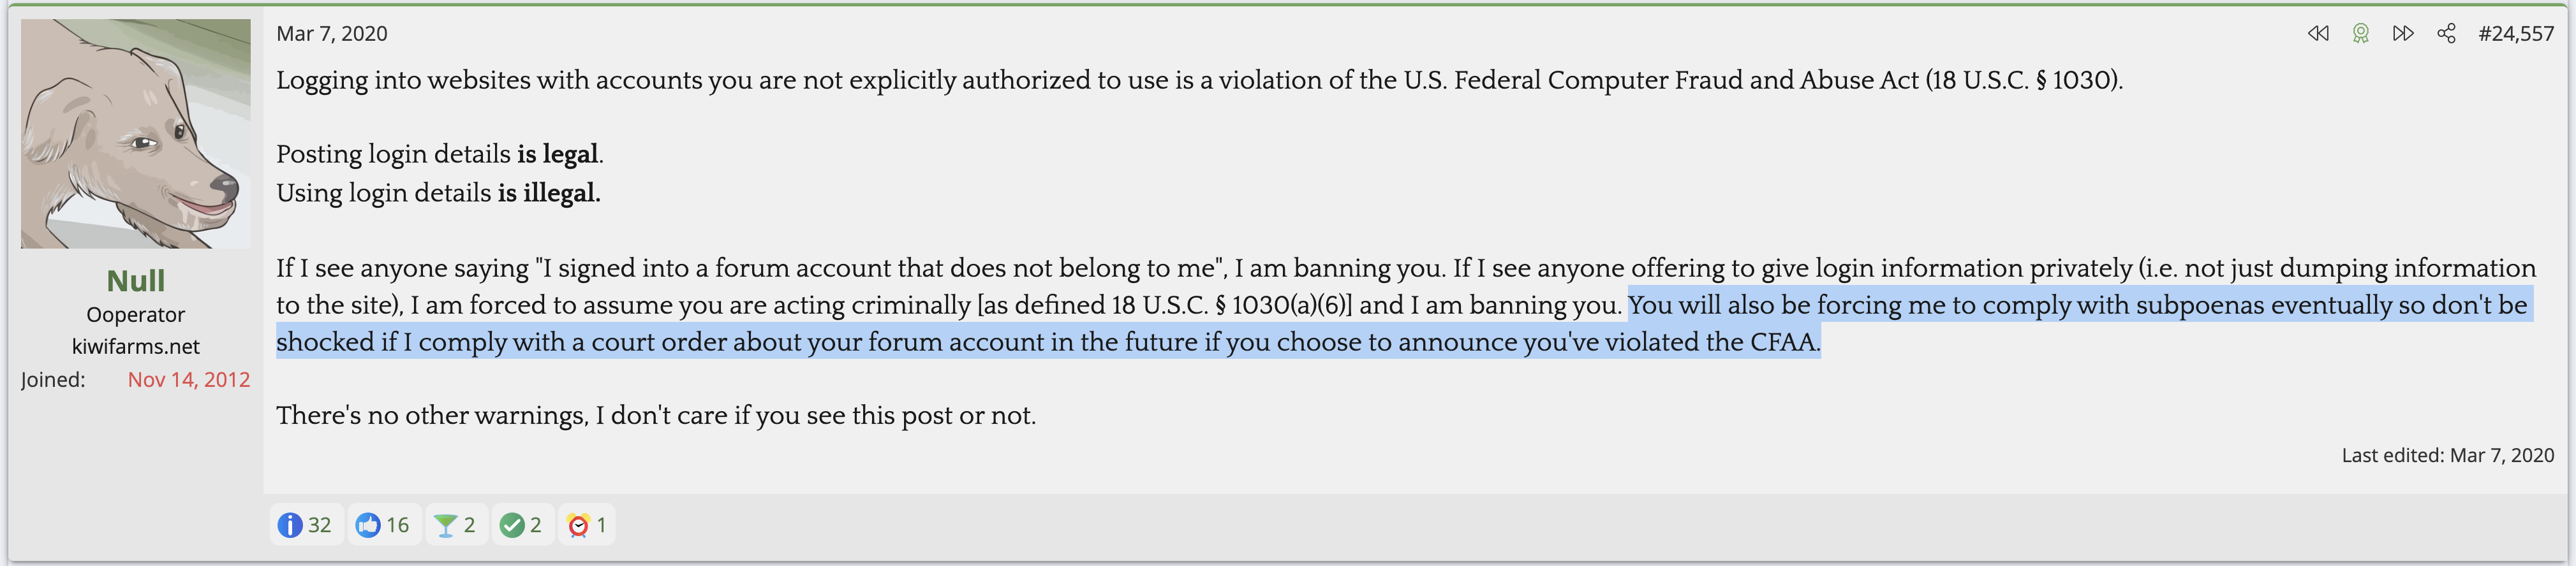Click the "There's no other warnings" sentence
This screenshot has height=566, width=2576.
[655, 416]
